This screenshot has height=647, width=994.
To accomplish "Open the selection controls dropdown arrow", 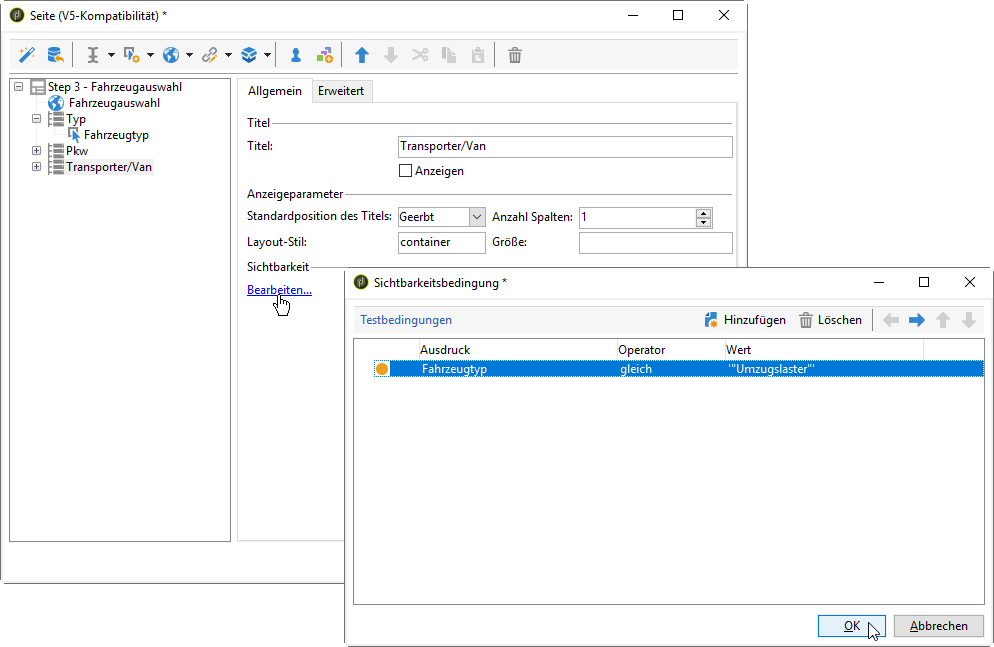I will tap(150, 55).
